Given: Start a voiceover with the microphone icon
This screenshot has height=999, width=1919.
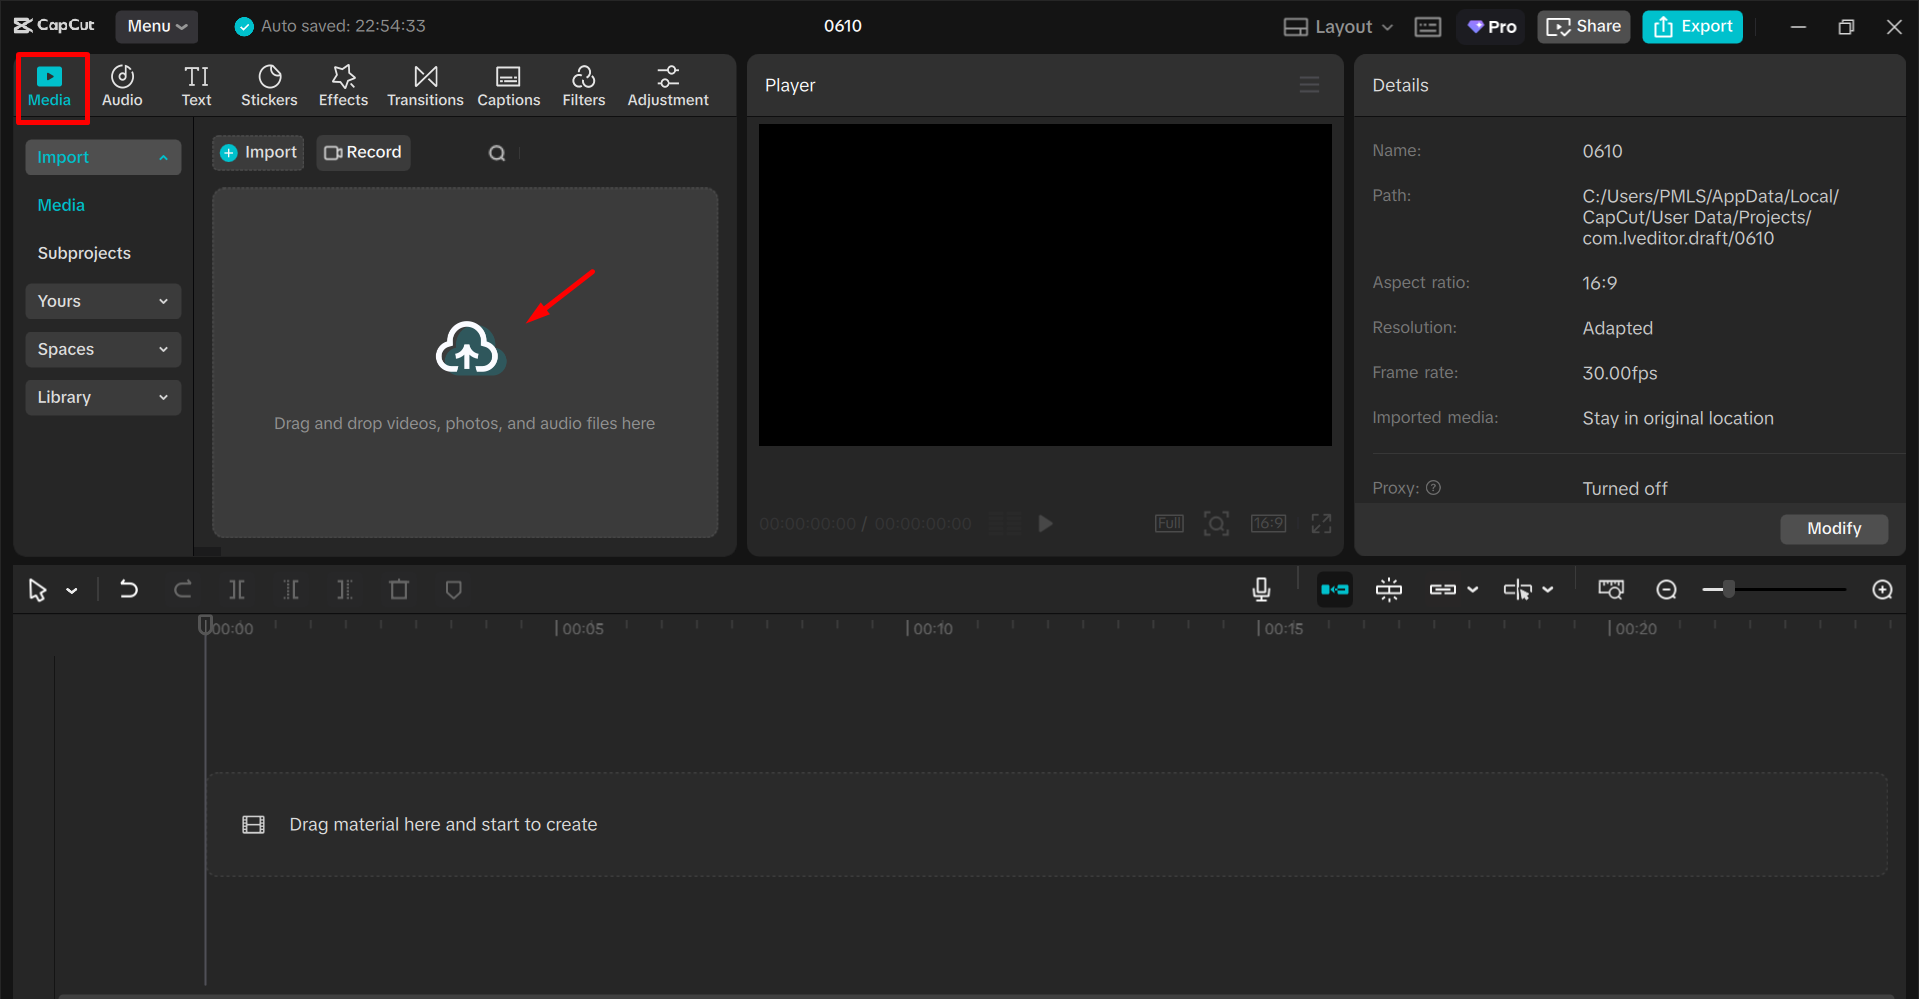Looking at the screenshot, I should [1261, 589].
